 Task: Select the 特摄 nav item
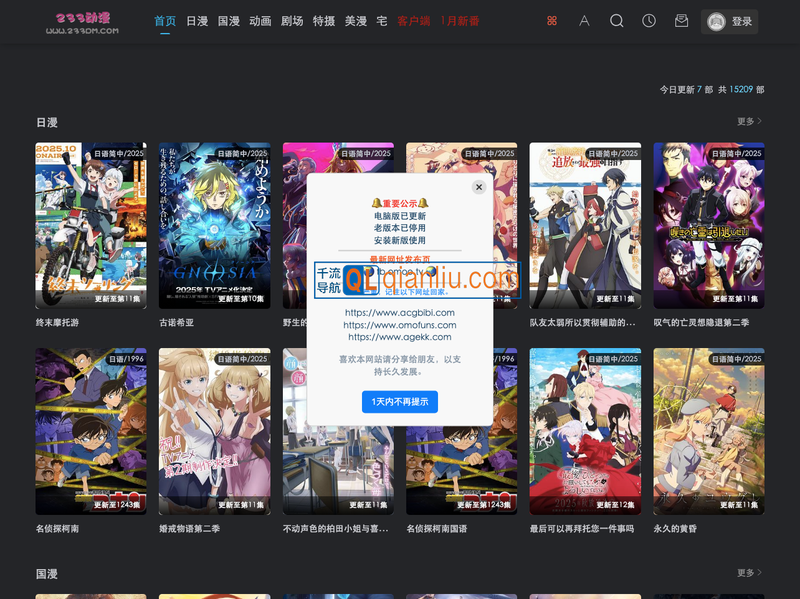323,21
